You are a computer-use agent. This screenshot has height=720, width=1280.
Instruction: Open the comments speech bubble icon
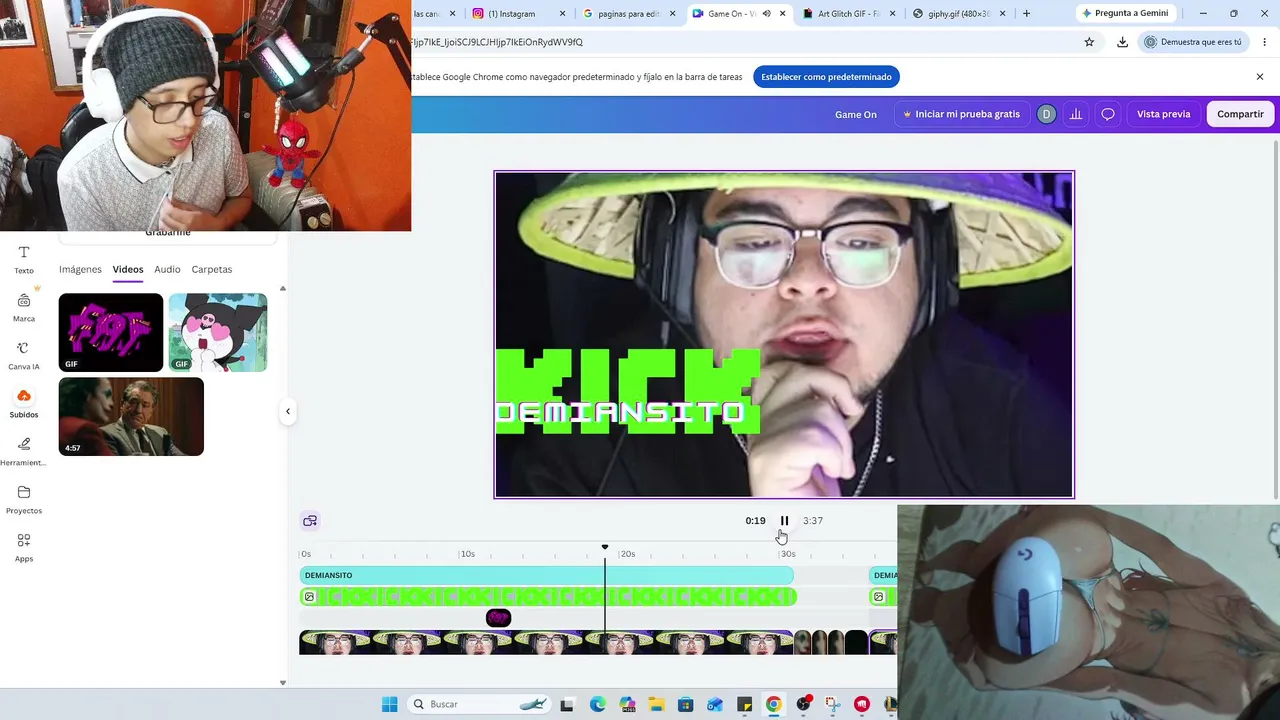[1108, 114]
